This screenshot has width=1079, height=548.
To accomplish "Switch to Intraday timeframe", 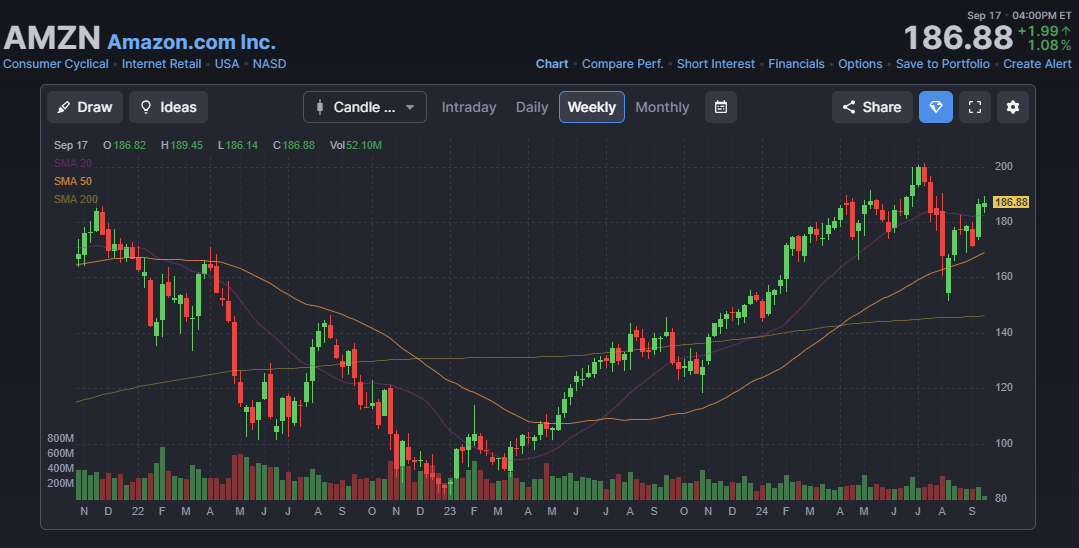I will tap(469, 107).
